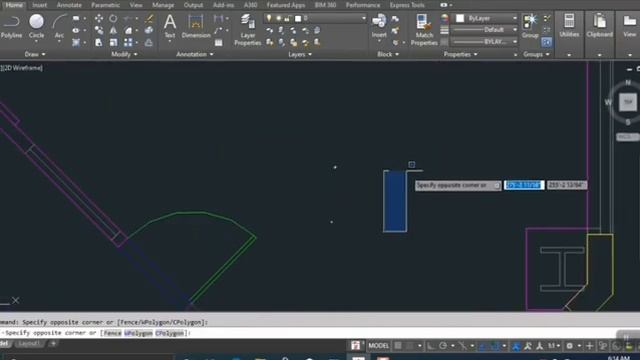Viewport: 640px width, 360px height.
Task: Select the Stretch tool in Modify
Action: [x=99, y=42]
